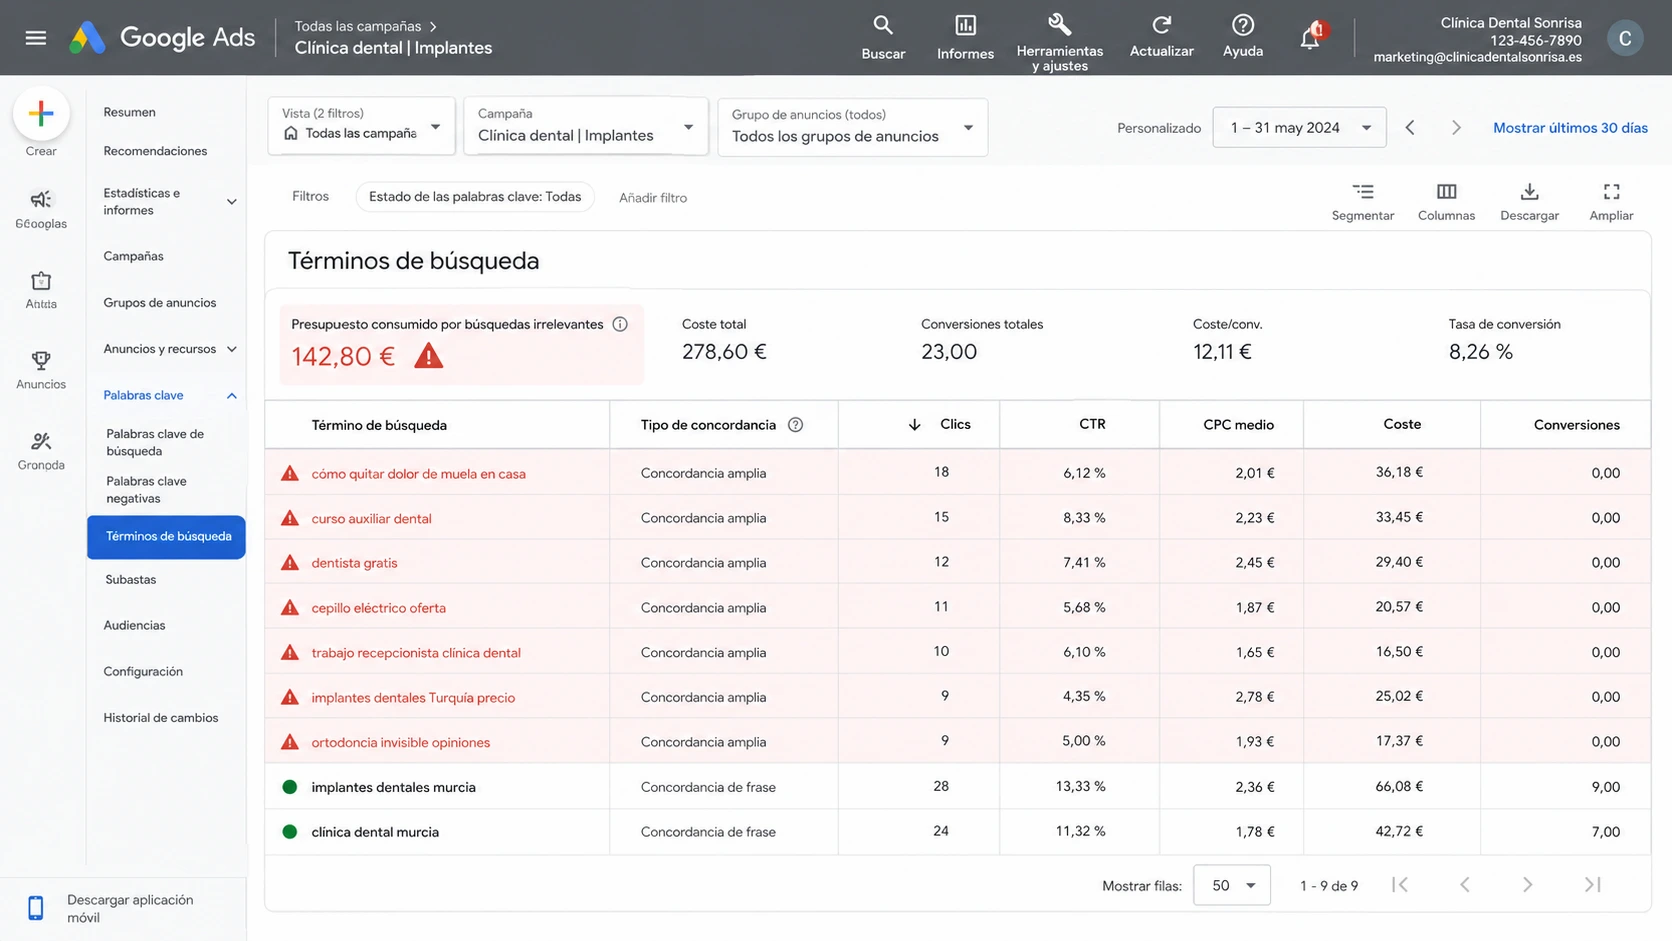Image resolution: width=1672 pixels, height=941 pixels.
Task: Expand the Estadísticas e informes section
Action: (231, 202)
